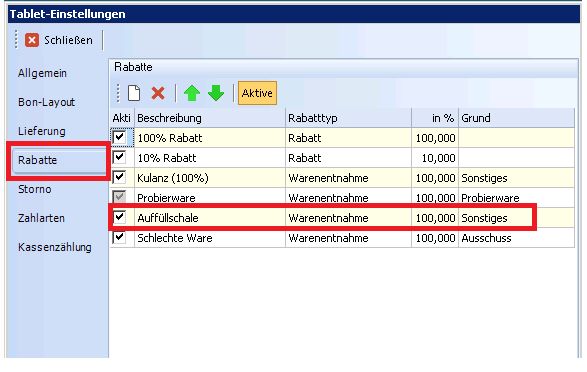
Task: Toggle the active checkbox for Auffüllschale
Action: click(x=119, y=217)
